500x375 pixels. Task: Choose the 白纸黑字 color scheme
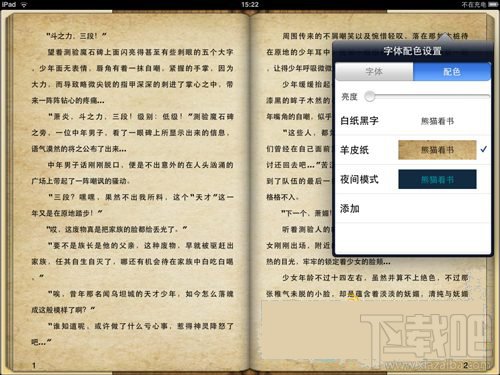point(413,121)
